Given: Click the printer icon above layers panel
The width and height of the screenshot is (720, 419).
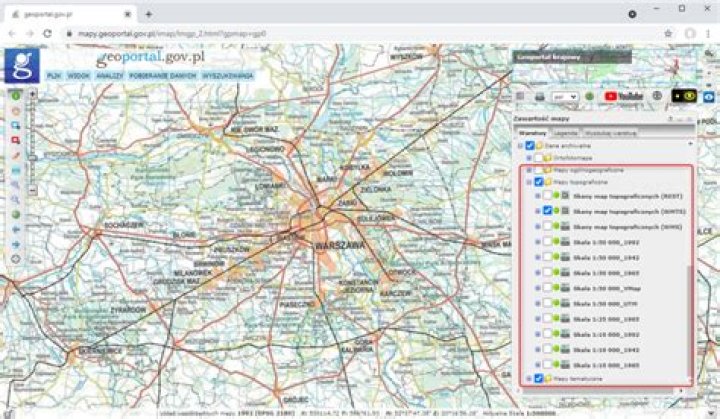Looking at the screenshot, I should tap(540, 96).
